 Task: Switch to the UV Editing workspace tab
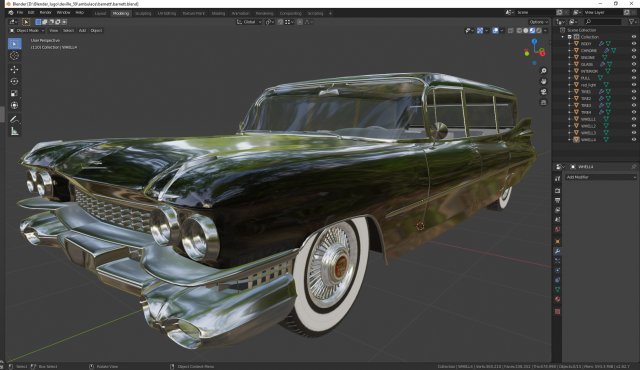(x=167, y=13)
